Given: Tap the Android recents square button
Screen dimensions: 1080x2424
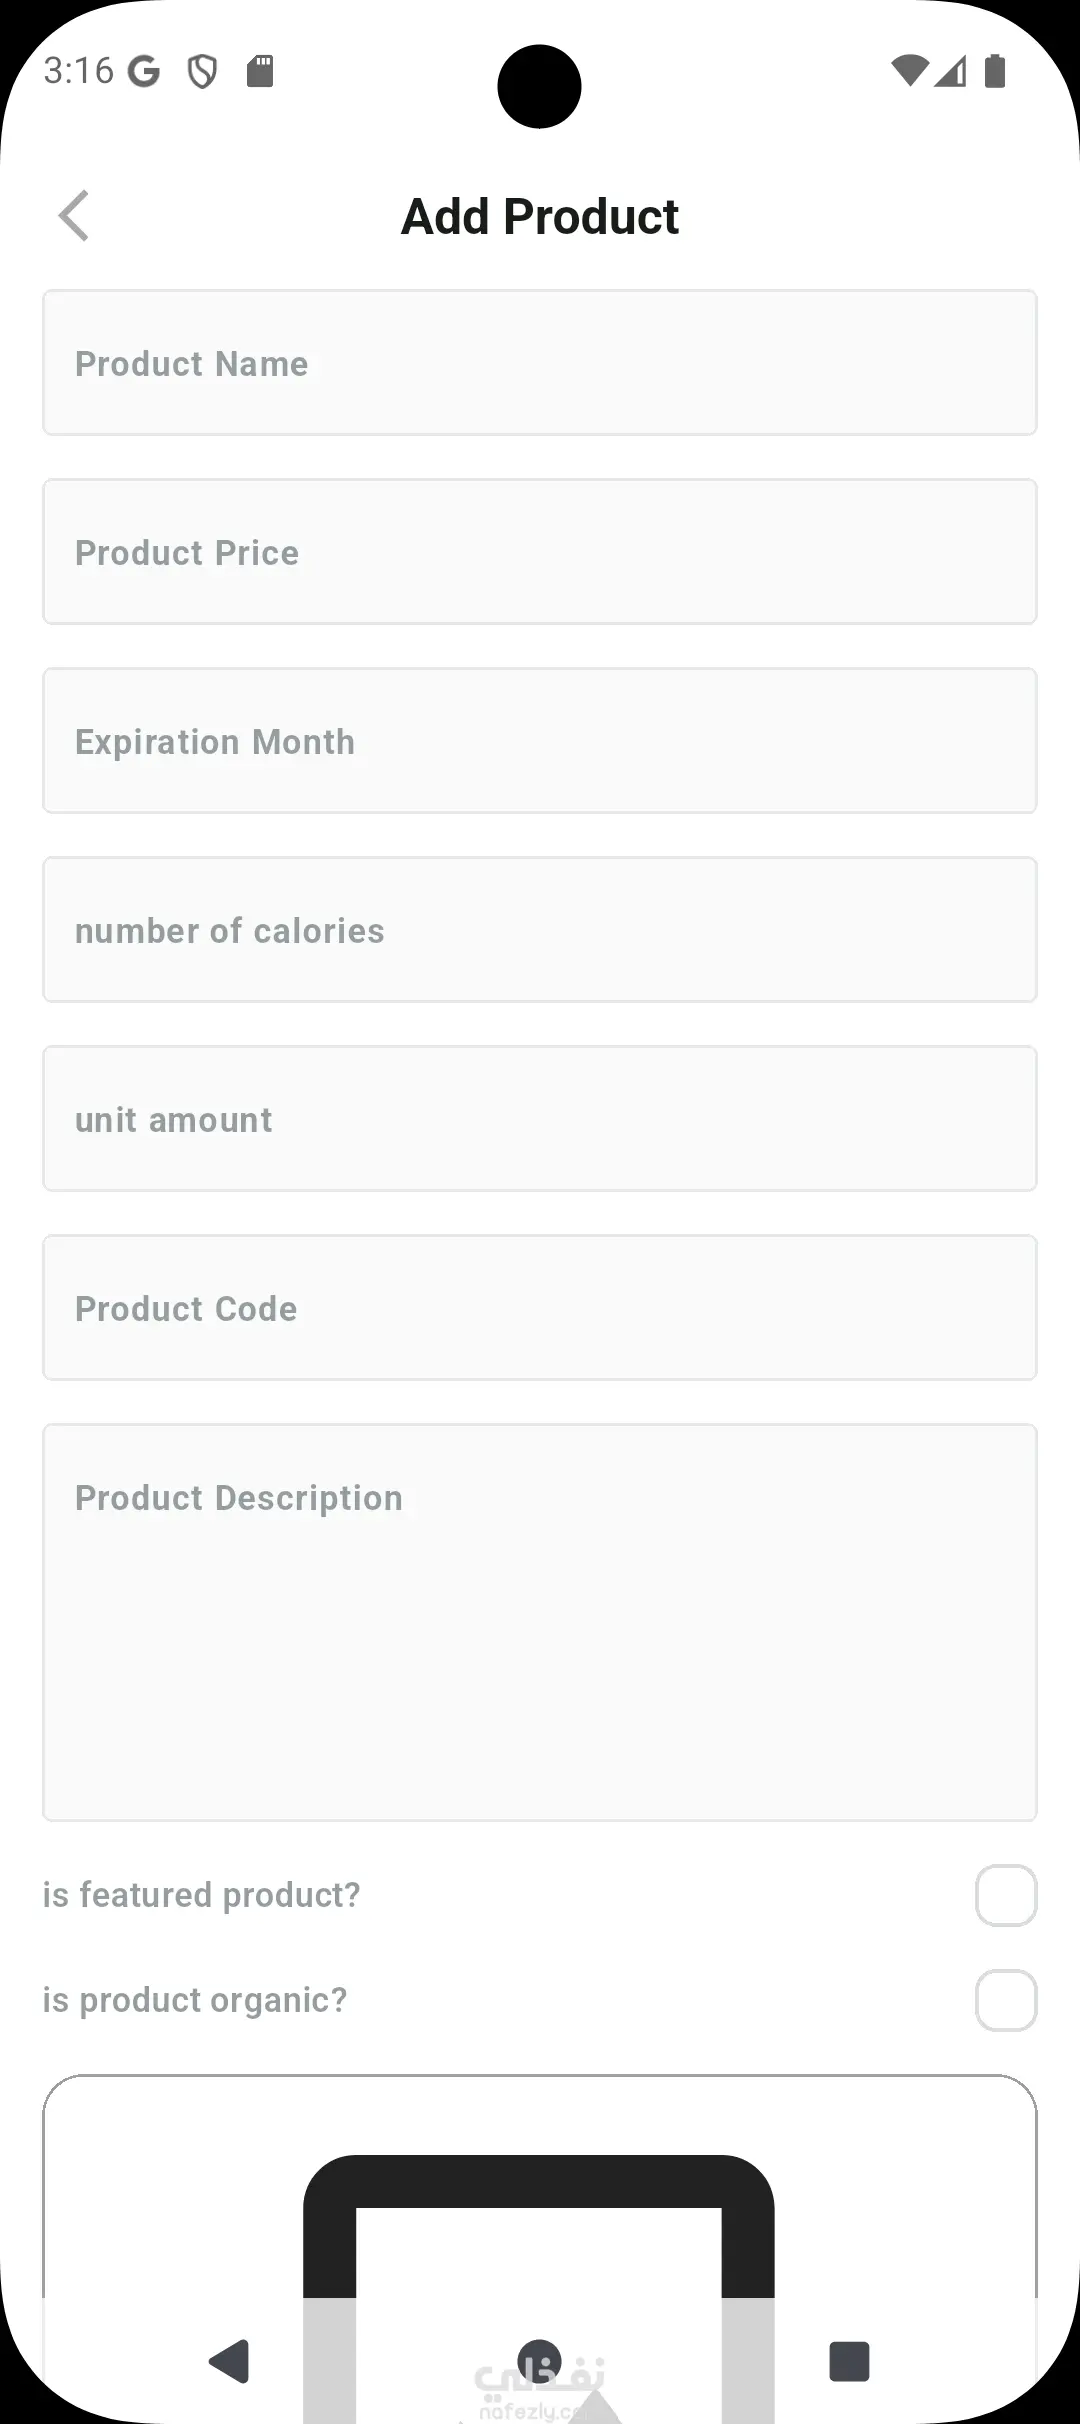Looking at the screenshot, I should (849, 2361).
